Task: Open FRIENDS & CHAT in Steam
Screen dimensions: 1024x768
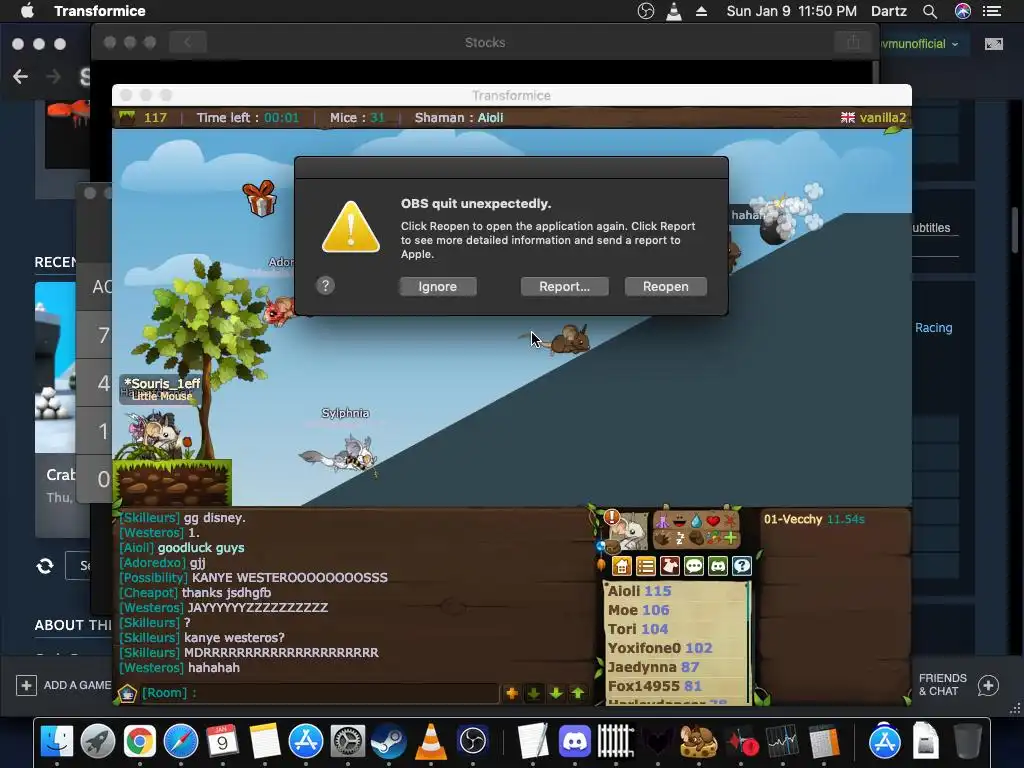Action: (x=958, y=685)
